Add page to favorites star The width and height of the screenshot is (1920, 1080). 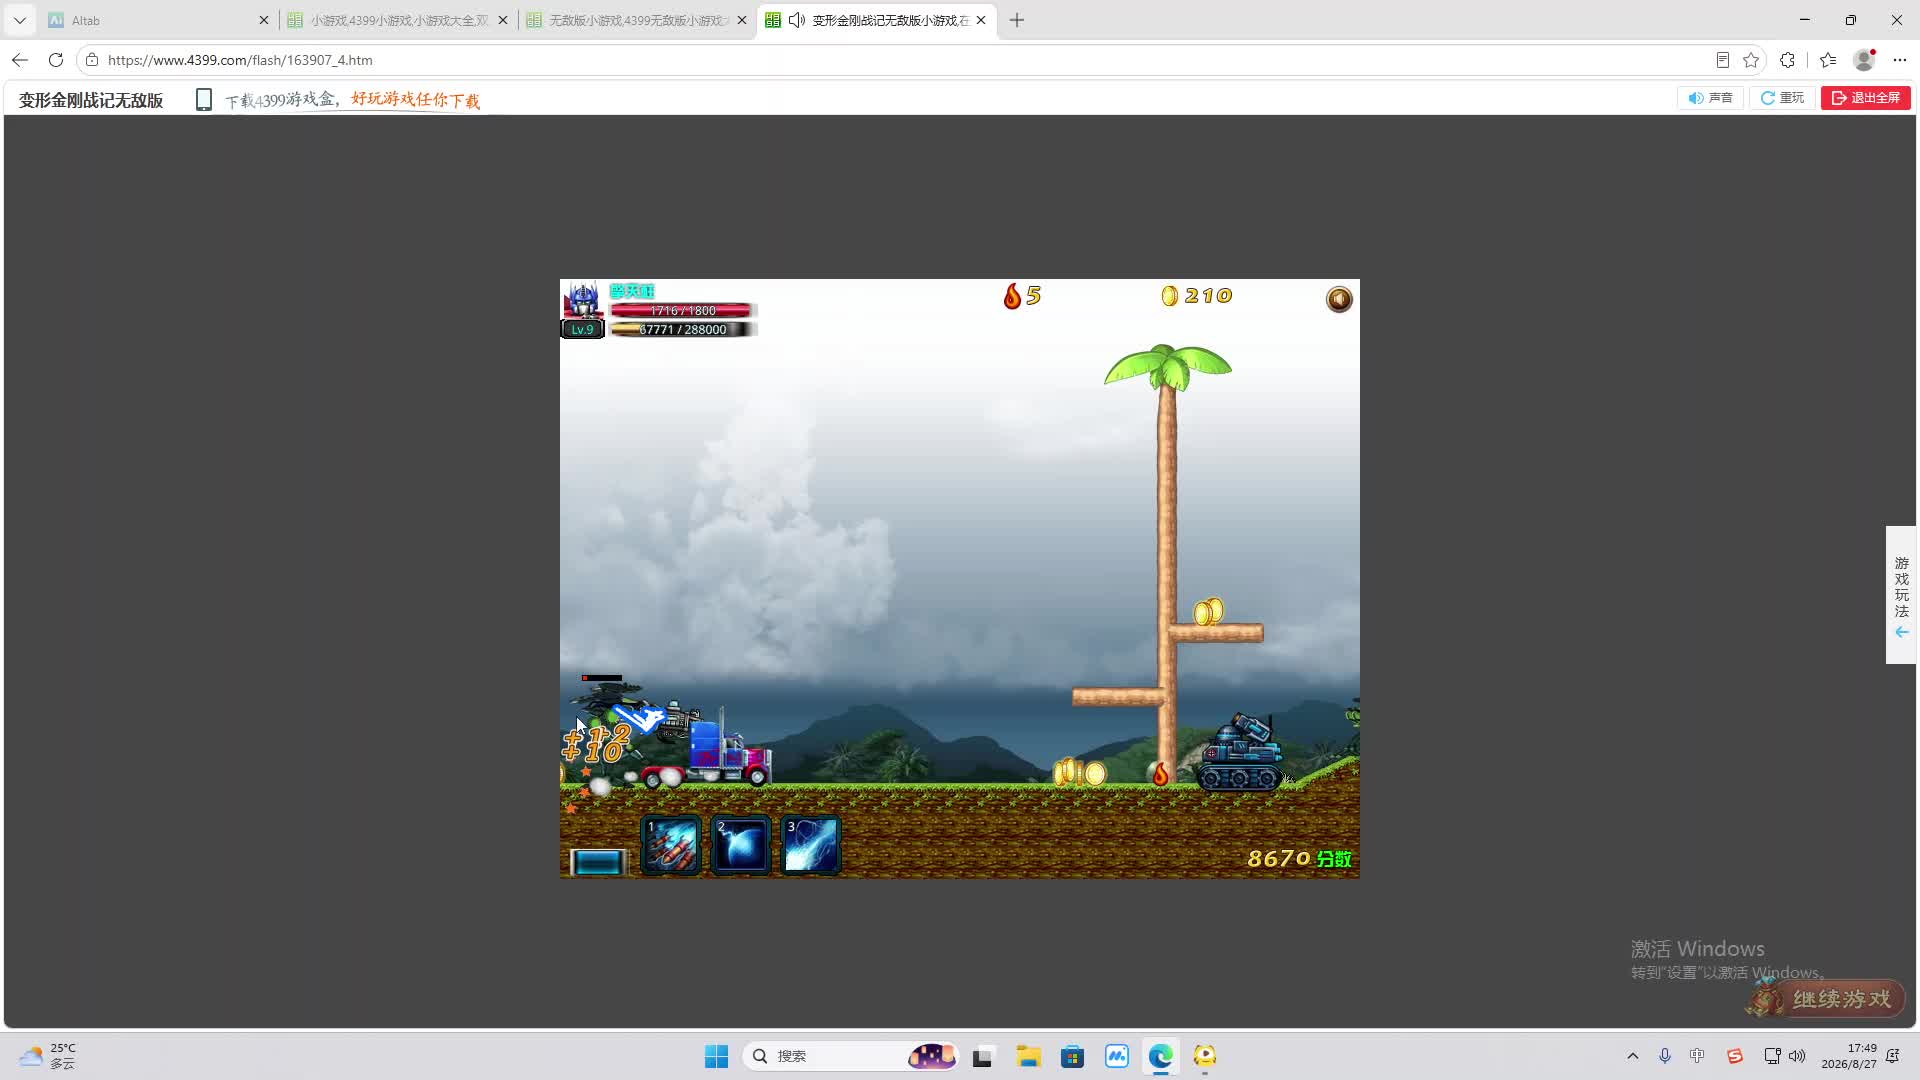pos(1751,60)
